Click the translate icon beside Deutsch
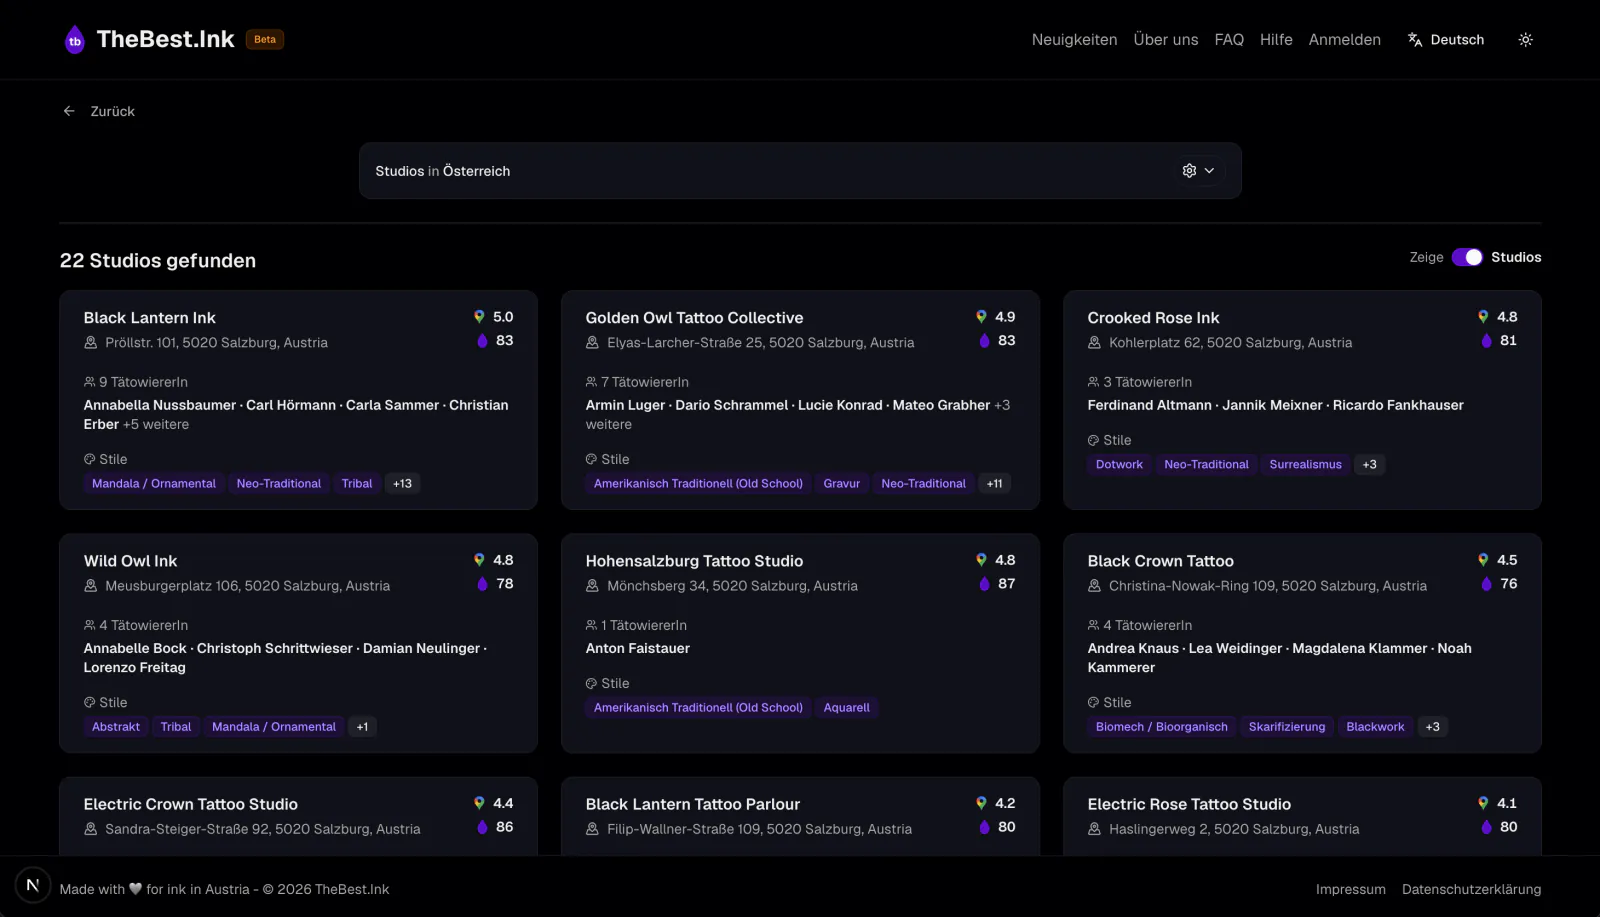The width and height of the screenshot is (1600, 917). tap(1415, 40)
